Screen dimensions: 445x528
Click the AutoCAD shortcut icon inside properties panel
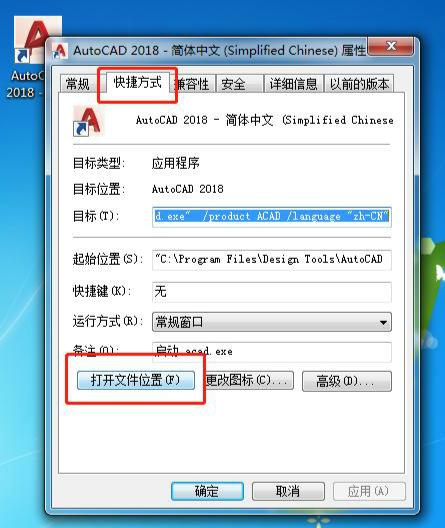click(x=87, y=121)
